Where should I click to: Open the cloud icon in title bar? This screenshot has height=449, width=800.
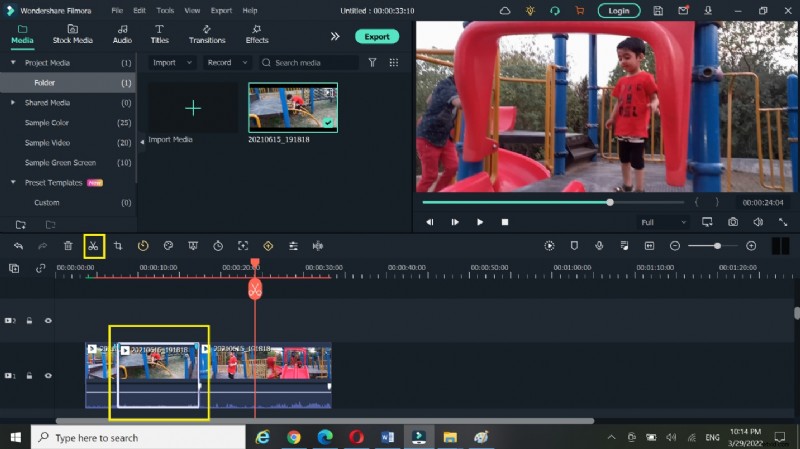tap(505, 10)
